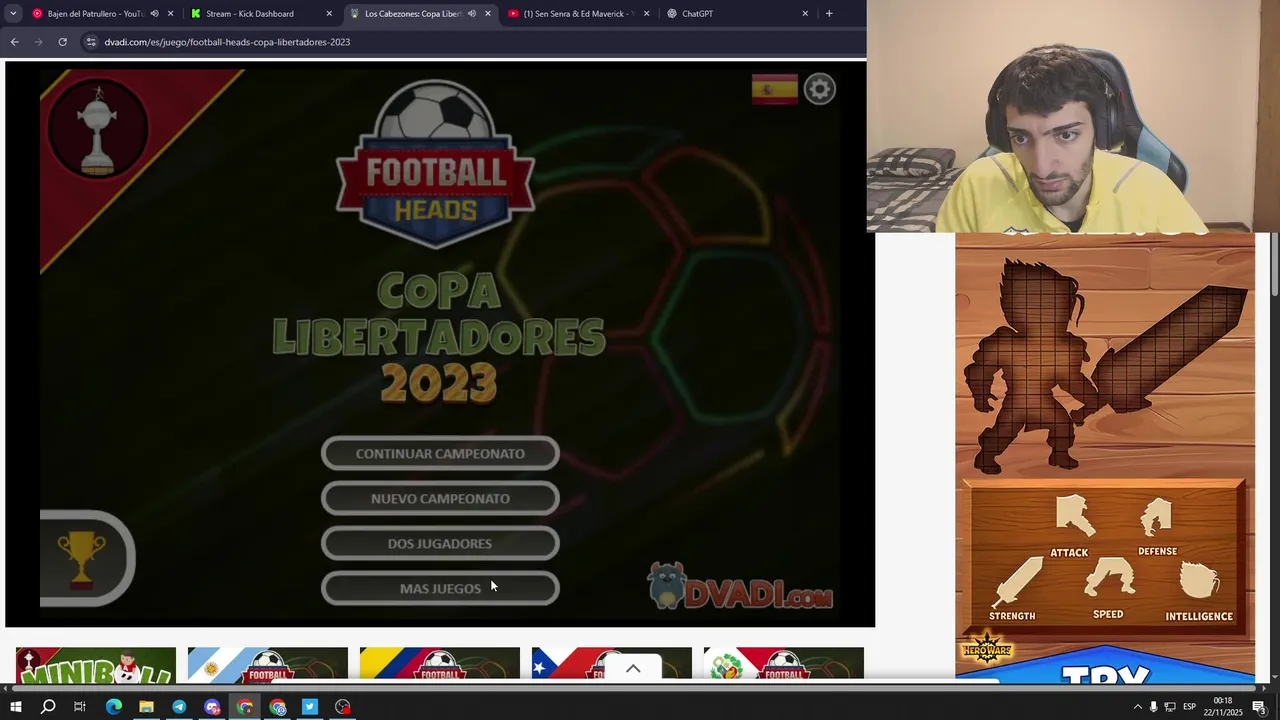Launch Microsoft Edge from taskbar
1280x720 pixels.
(x=113, y=707)
